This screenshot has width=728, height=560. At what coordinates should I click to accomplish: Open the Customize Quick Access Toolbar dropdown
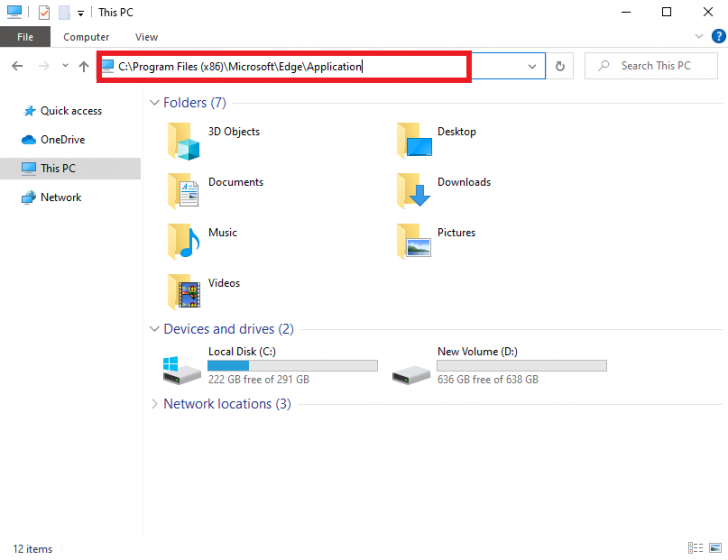coord(80,13)
